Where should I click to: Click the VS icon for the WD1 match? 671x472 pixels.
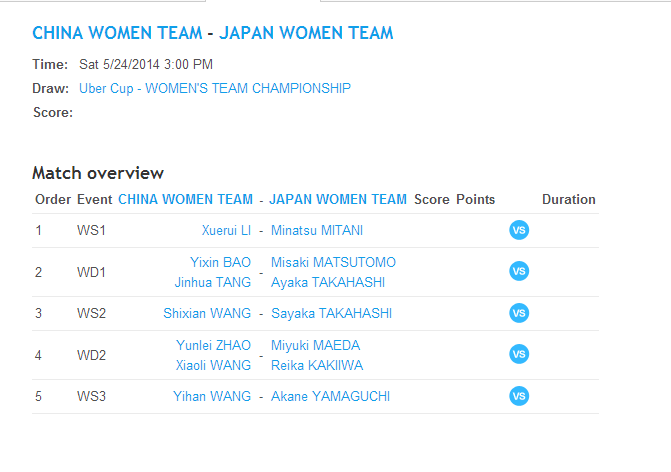point(519,272)
